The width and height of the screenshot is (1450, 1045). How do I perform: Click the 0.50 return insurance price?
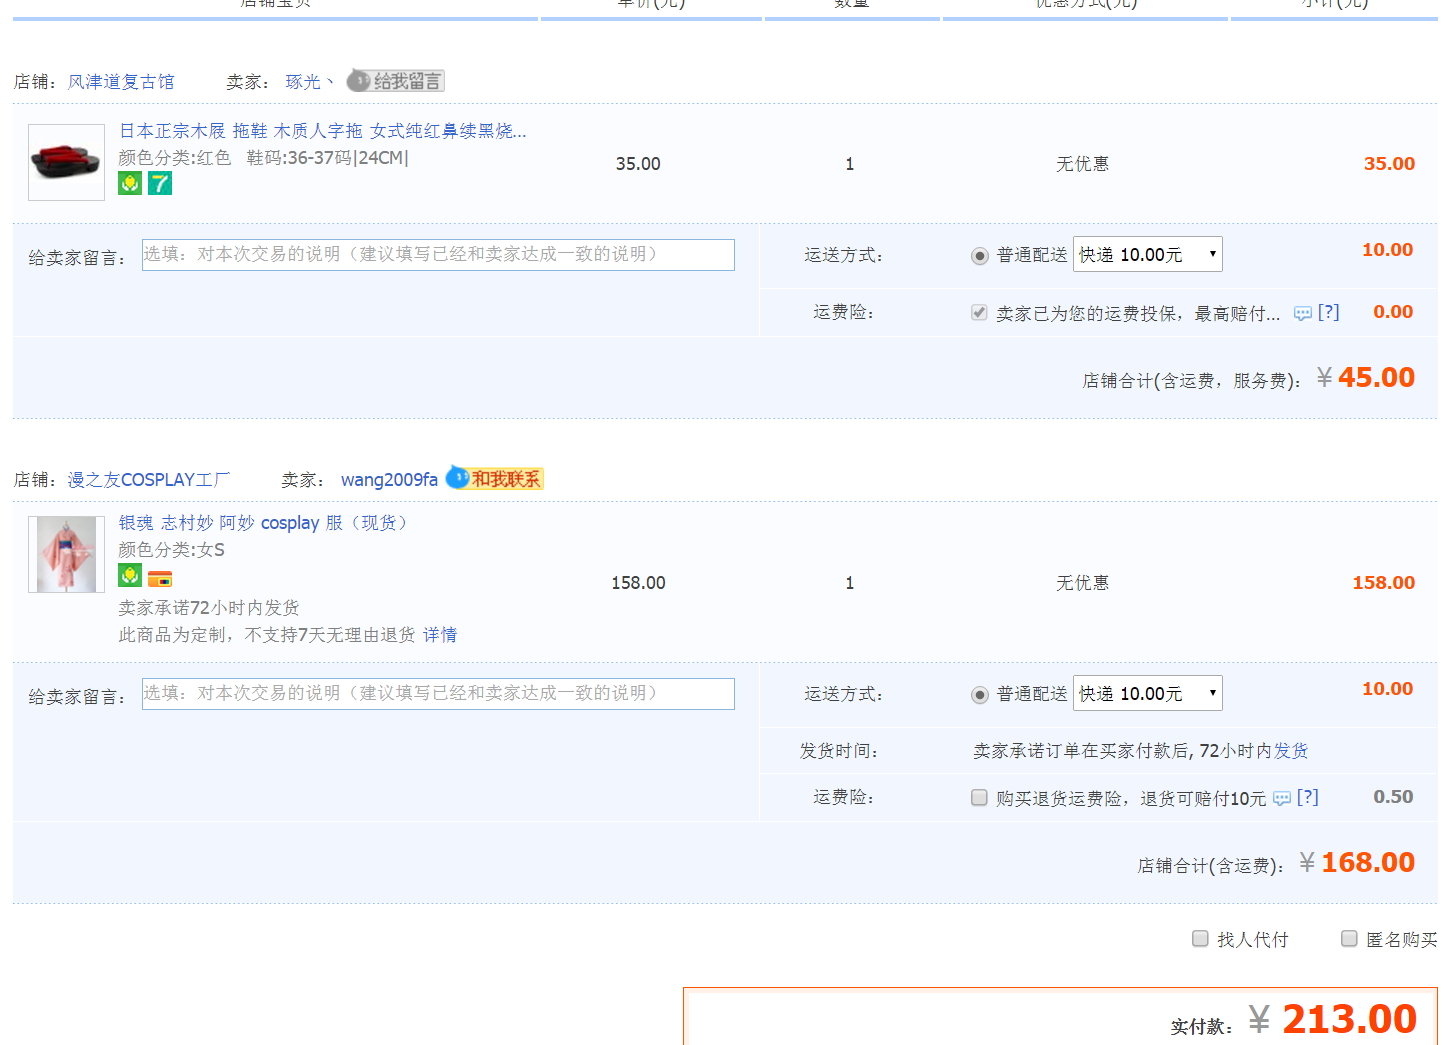click(x=1393, y=797)
